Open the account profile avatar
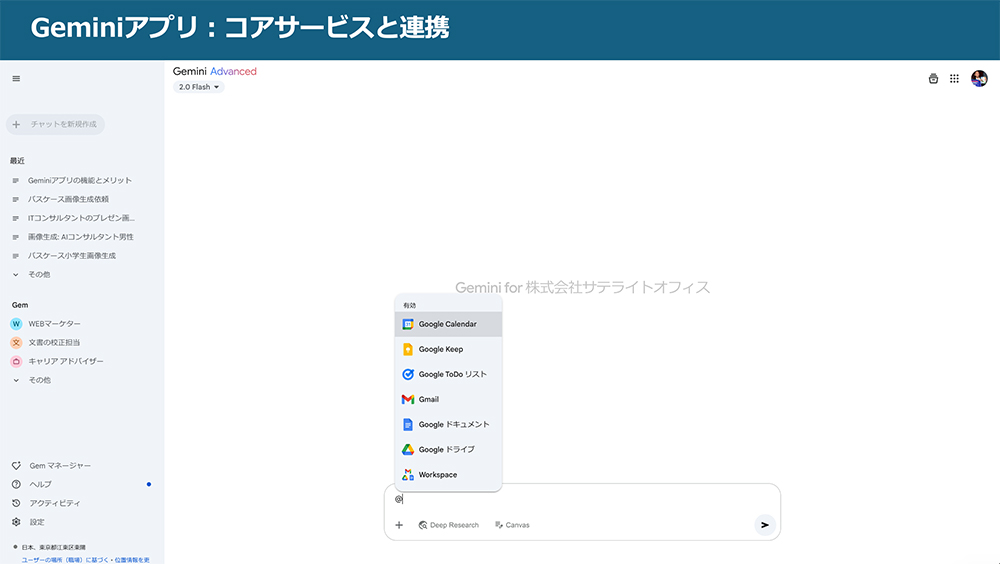 979,78
